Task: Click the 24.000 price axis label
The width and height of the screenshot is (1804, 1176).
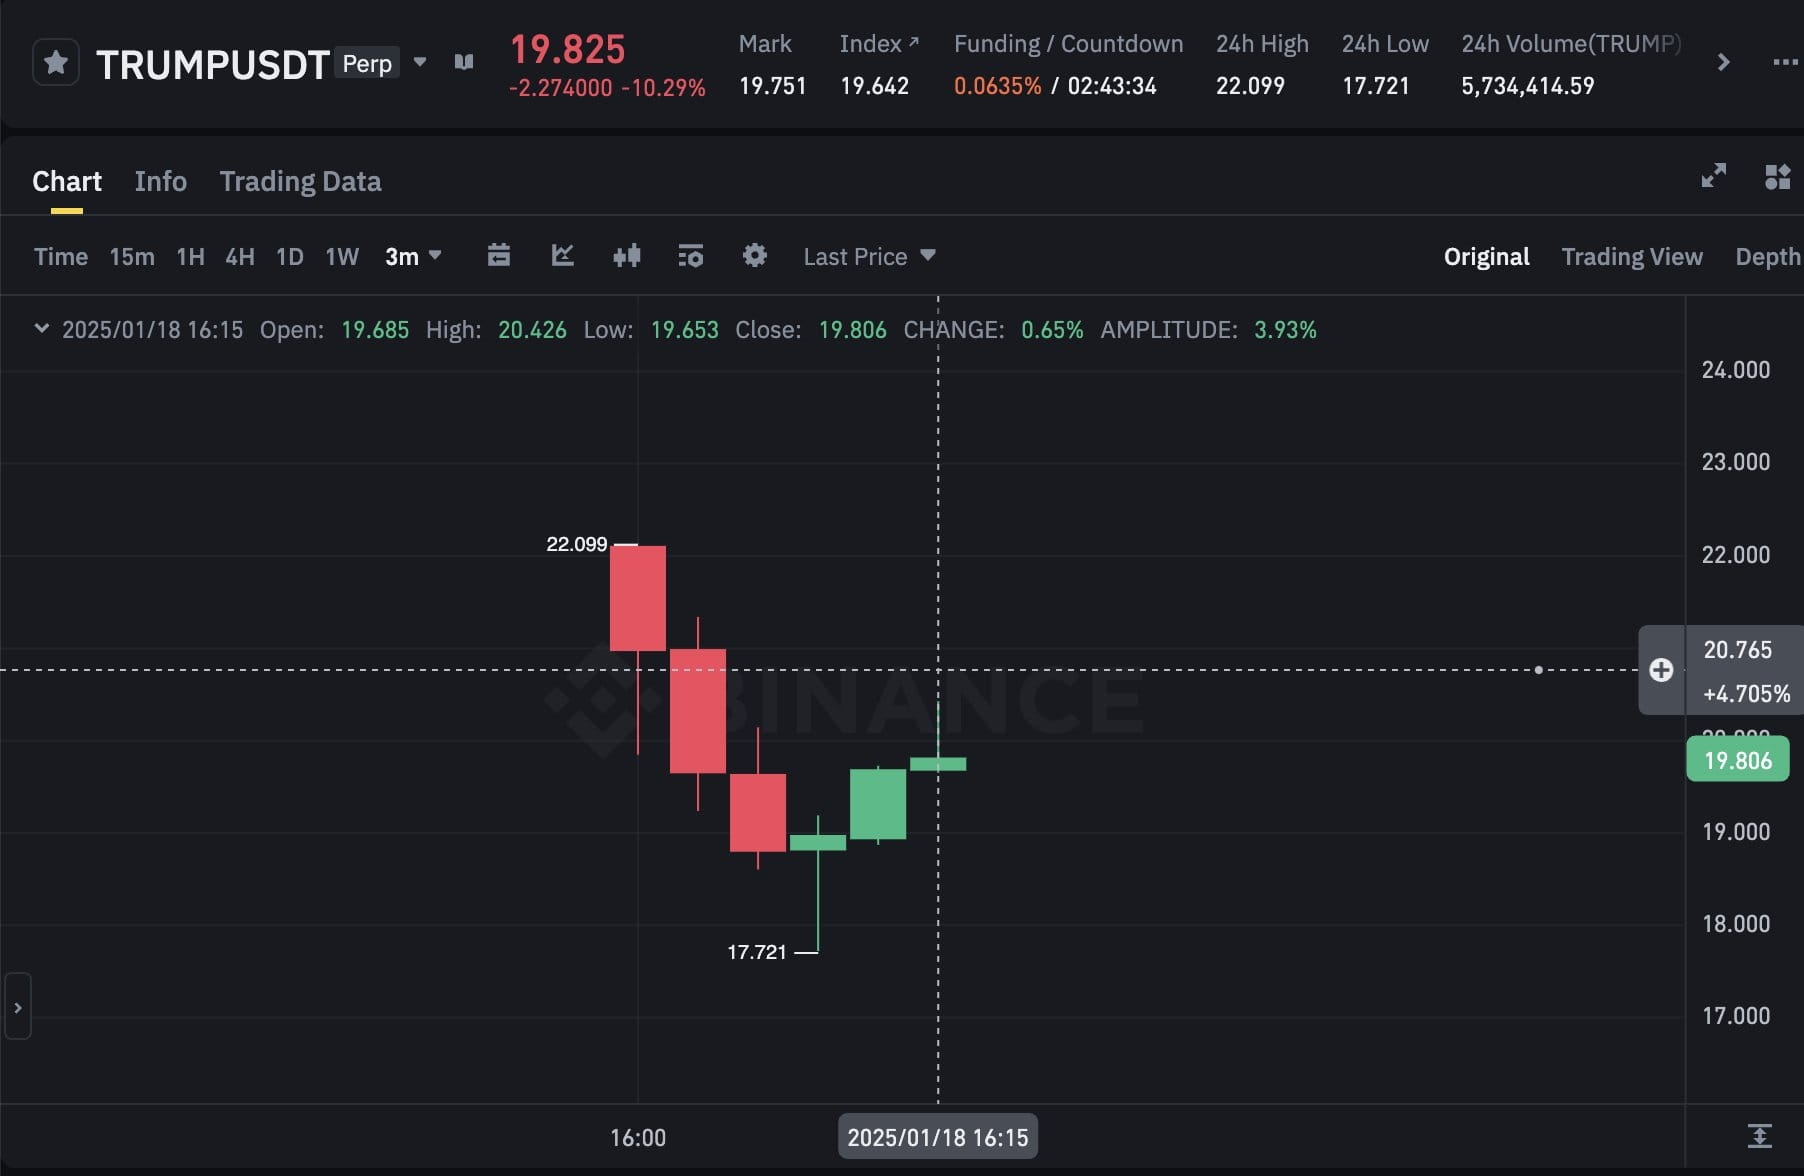Action: click(1736, 370)
